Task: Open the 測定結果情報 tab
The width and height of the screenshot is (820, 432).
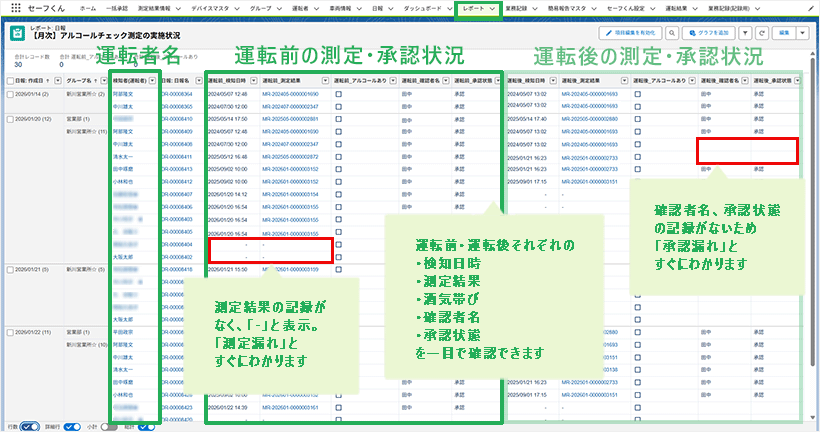Action: [x=154, y=8]
